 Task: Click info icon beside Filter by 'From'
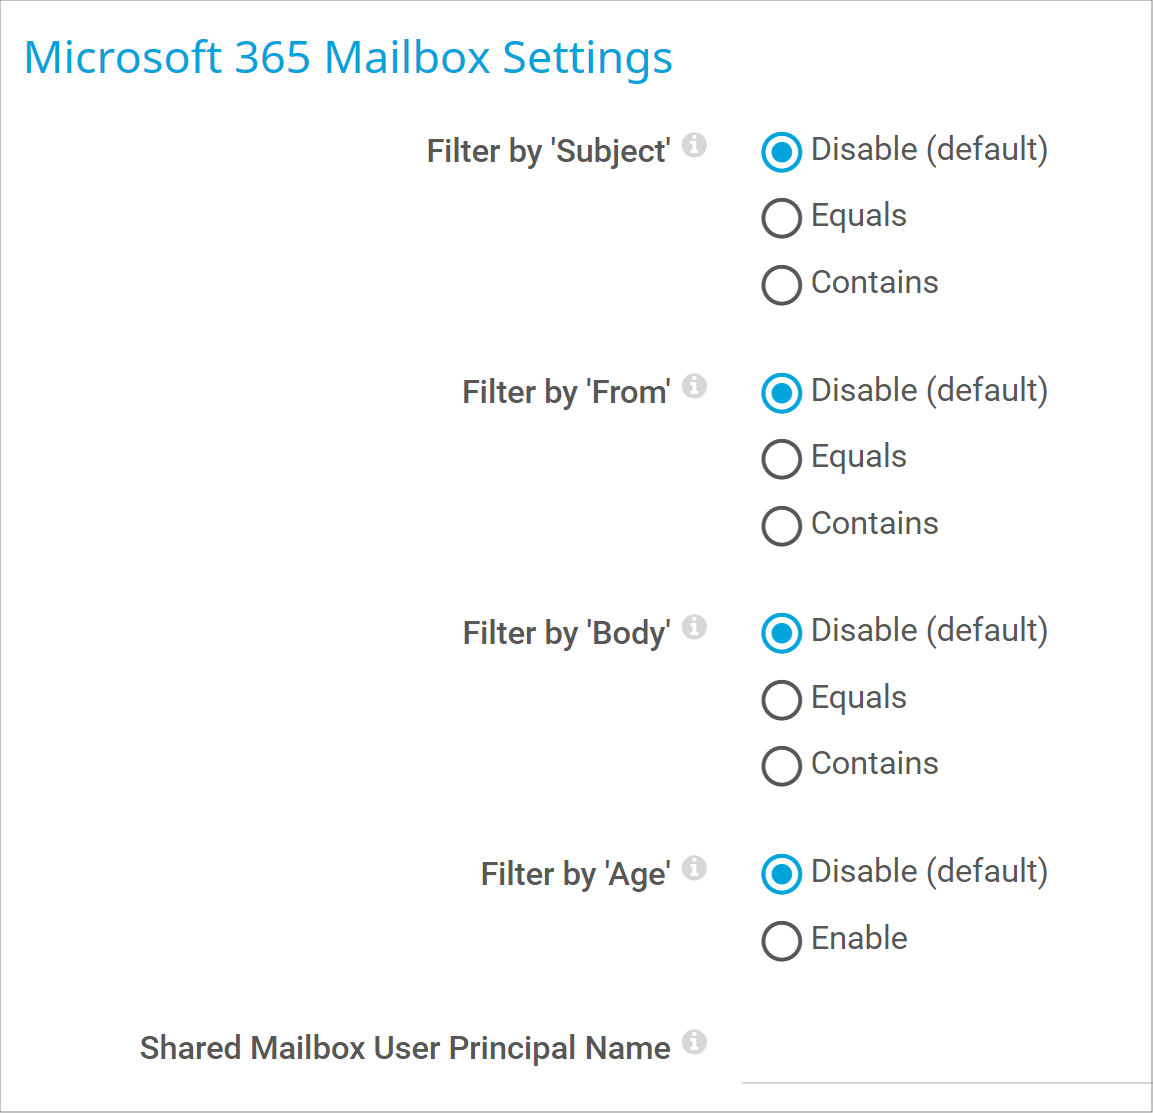point(694,386)
